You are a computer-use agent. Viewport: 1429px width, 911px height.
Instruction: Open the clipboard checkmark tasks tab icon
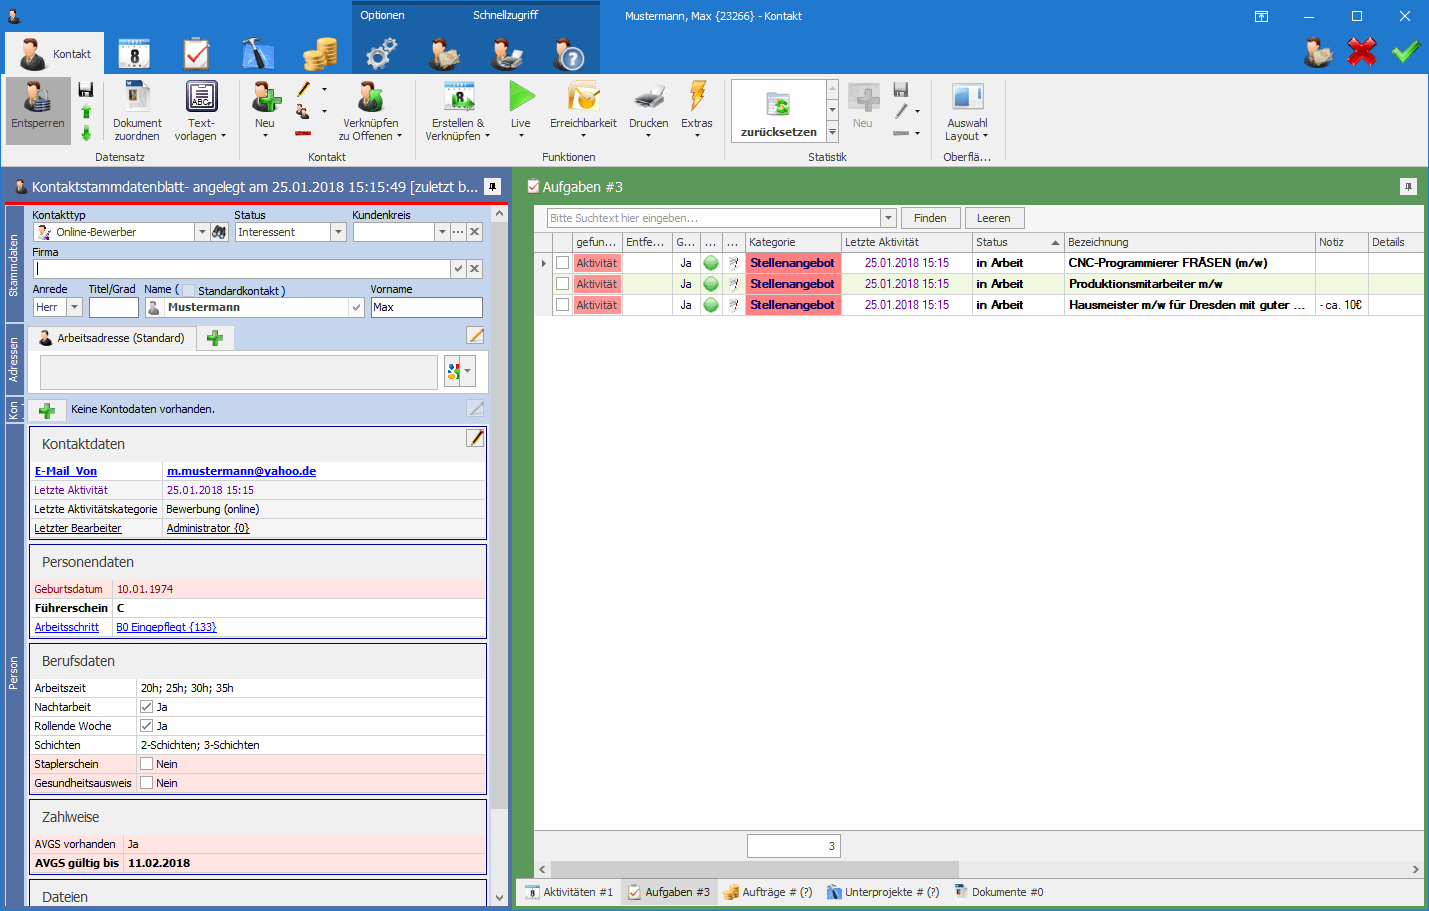click(x=196, y=54)
